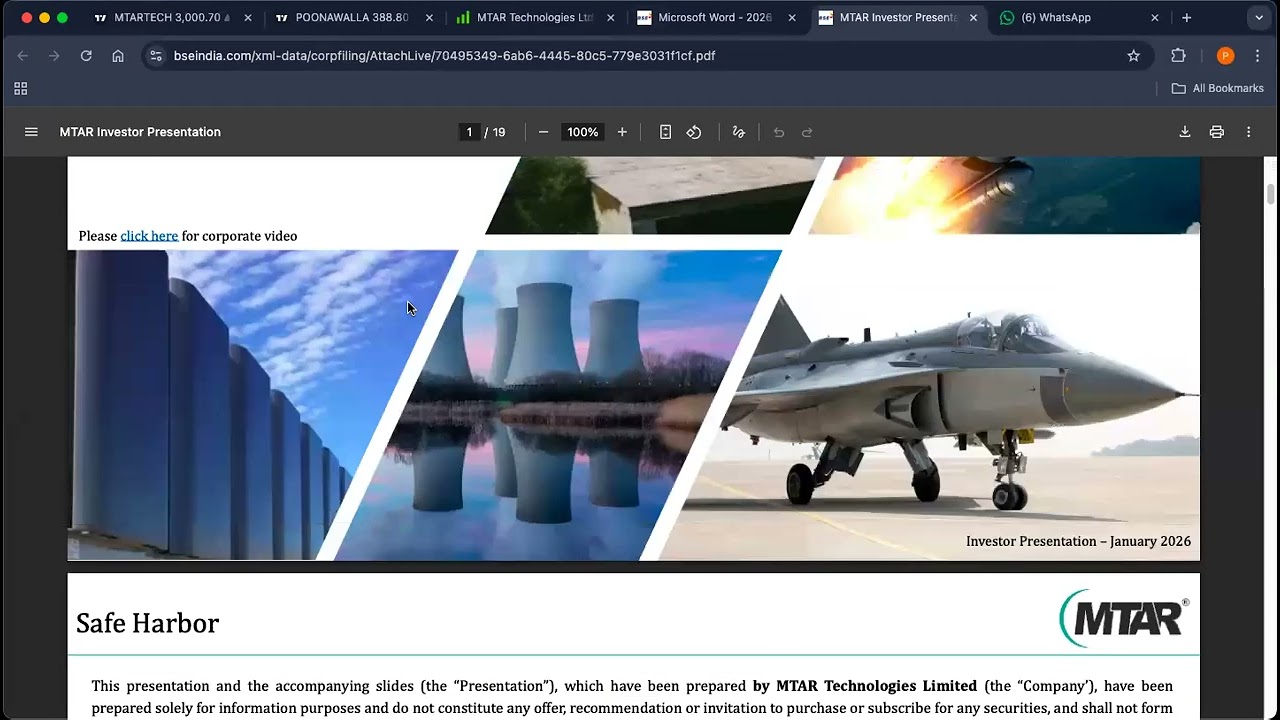
Task: Follow the 'click here' corporate video link
Action: click(149, 236)
